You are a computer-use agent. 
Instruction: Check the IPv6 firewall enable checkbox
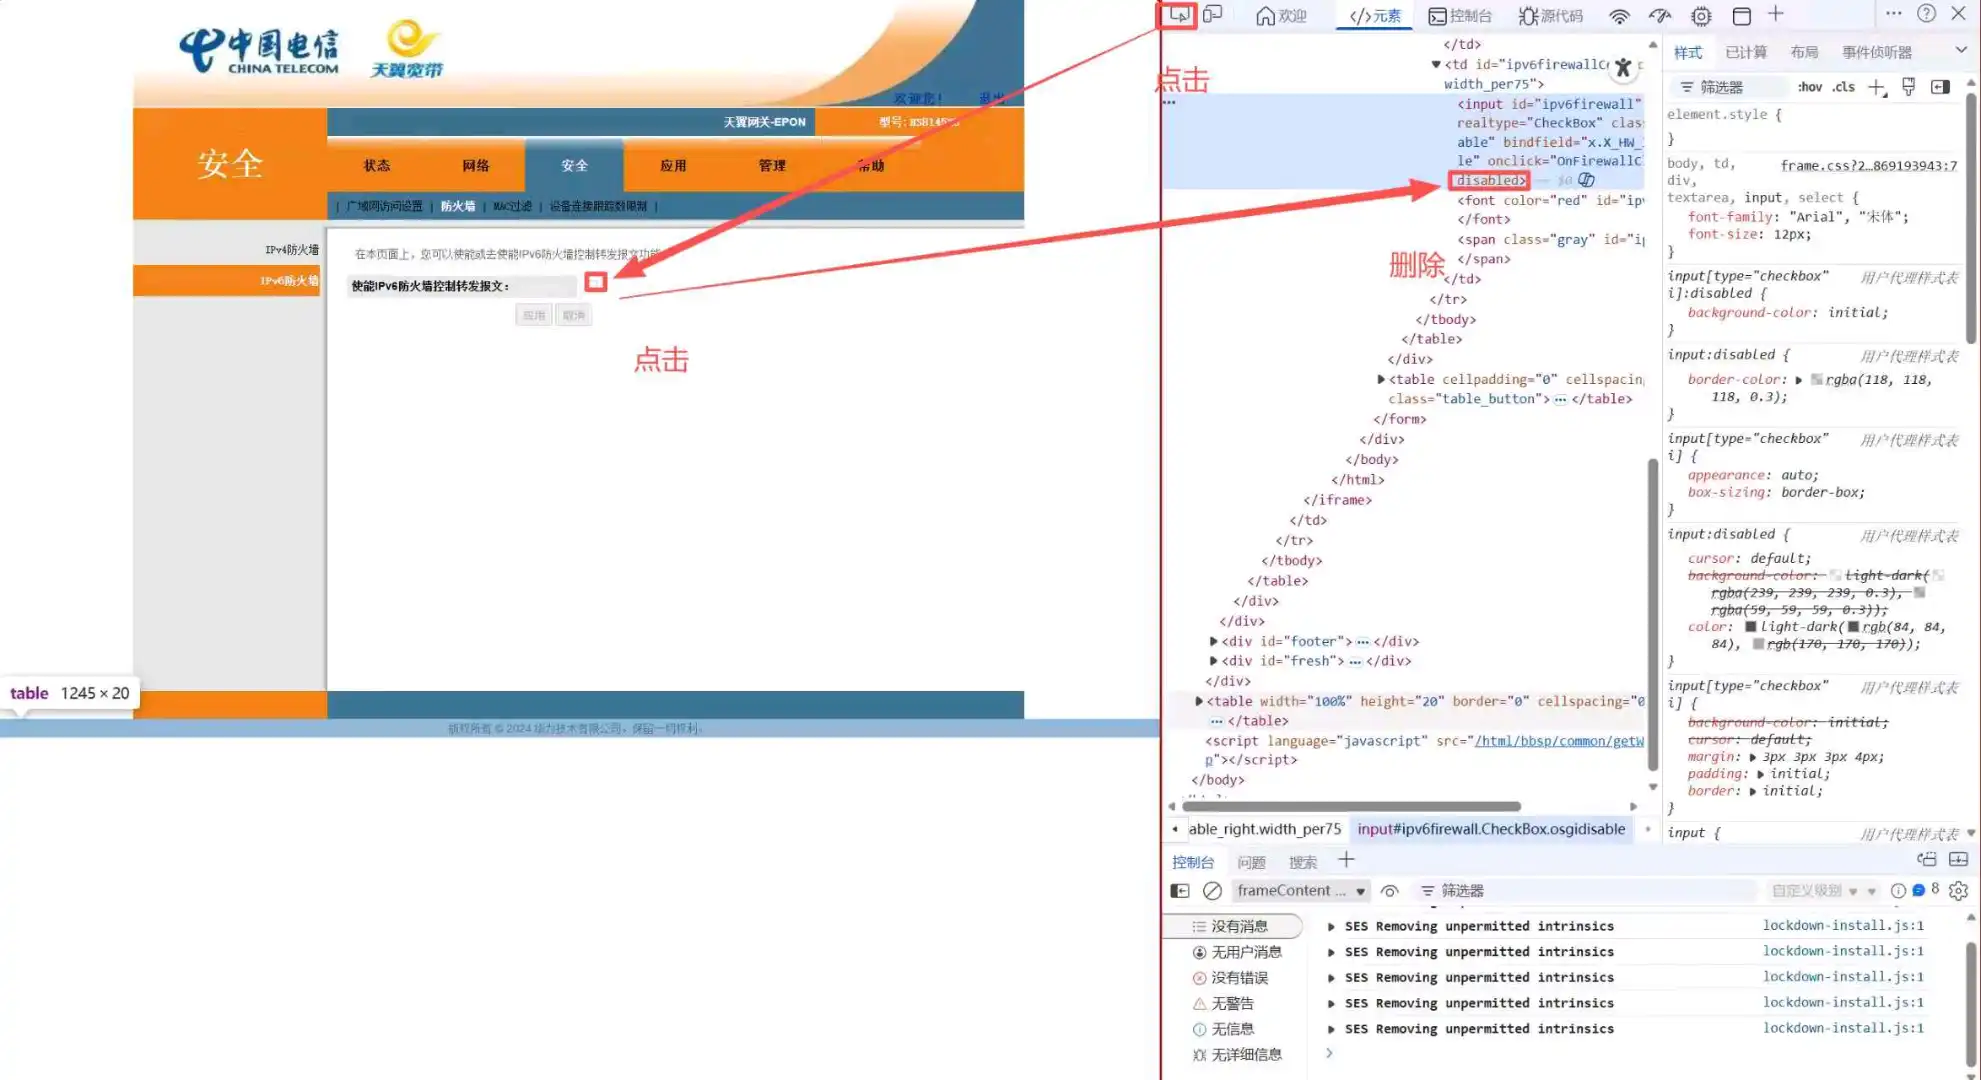(596, 283)
